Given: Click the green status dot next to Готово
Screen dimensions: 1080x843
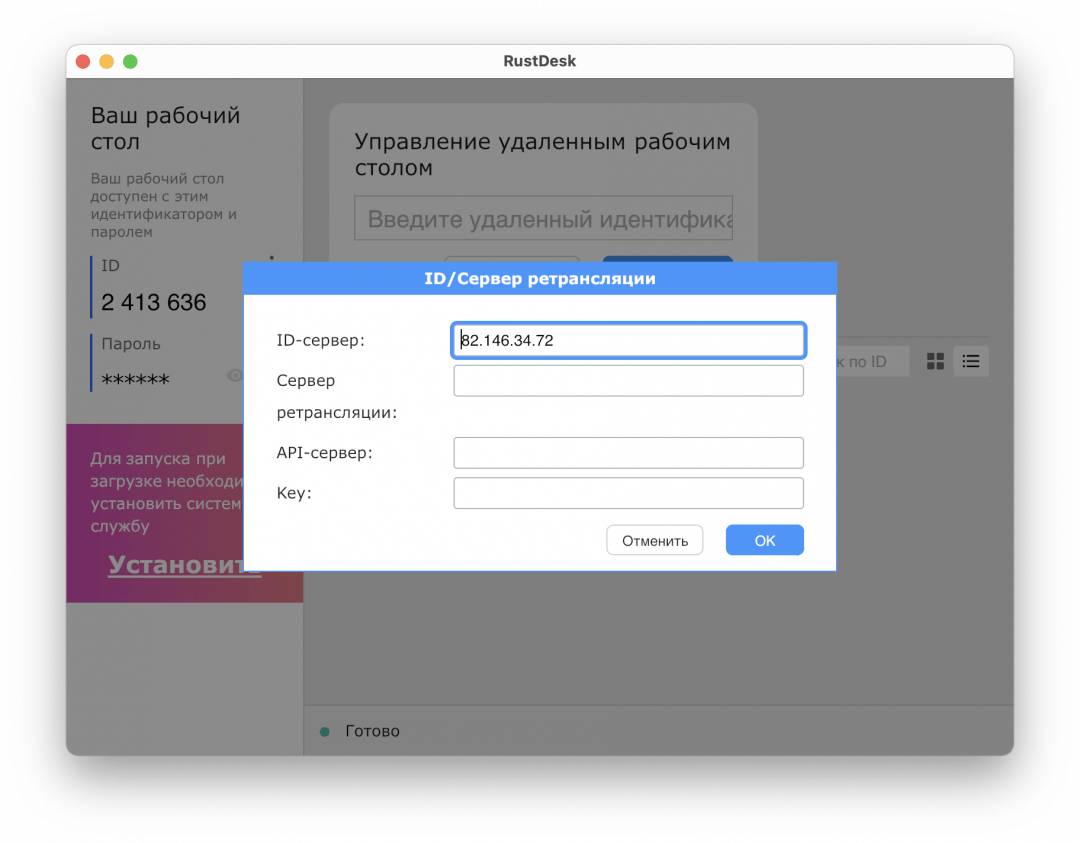Looking at the screenshot, I should pyautogui.click(x=322, y=731).
